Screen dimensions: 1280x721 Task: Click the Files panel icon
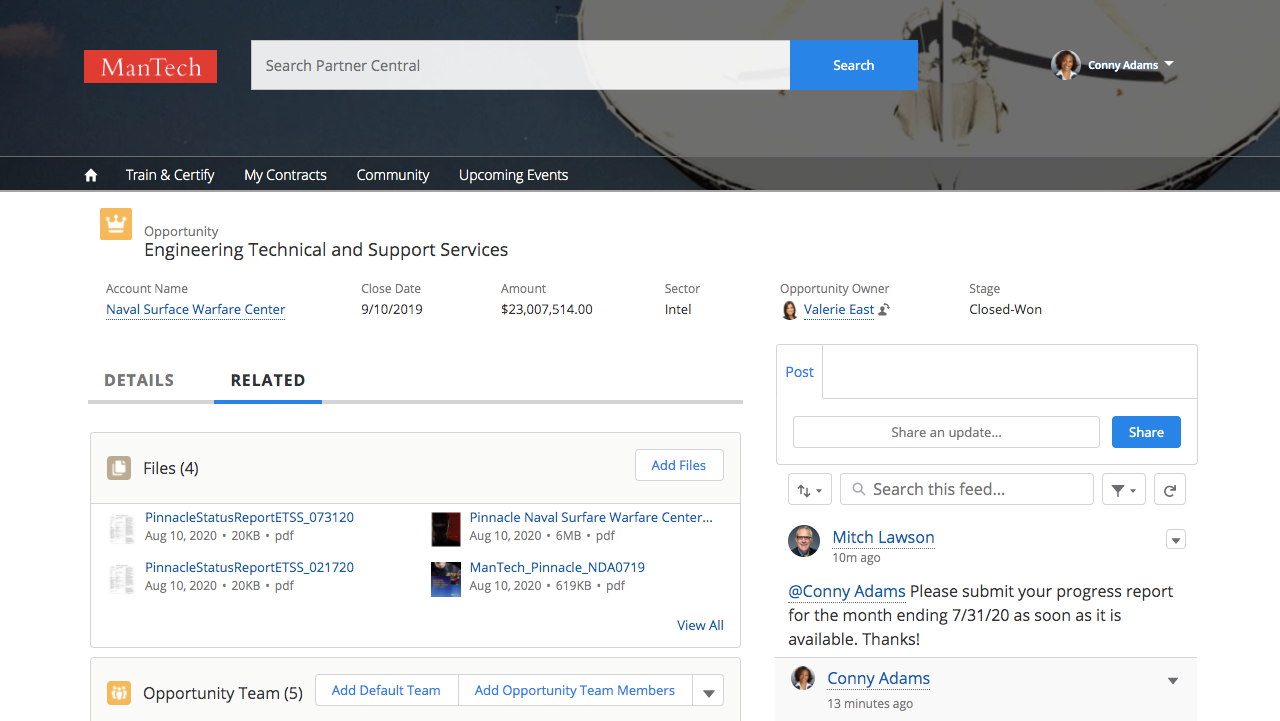pos(120,467)
